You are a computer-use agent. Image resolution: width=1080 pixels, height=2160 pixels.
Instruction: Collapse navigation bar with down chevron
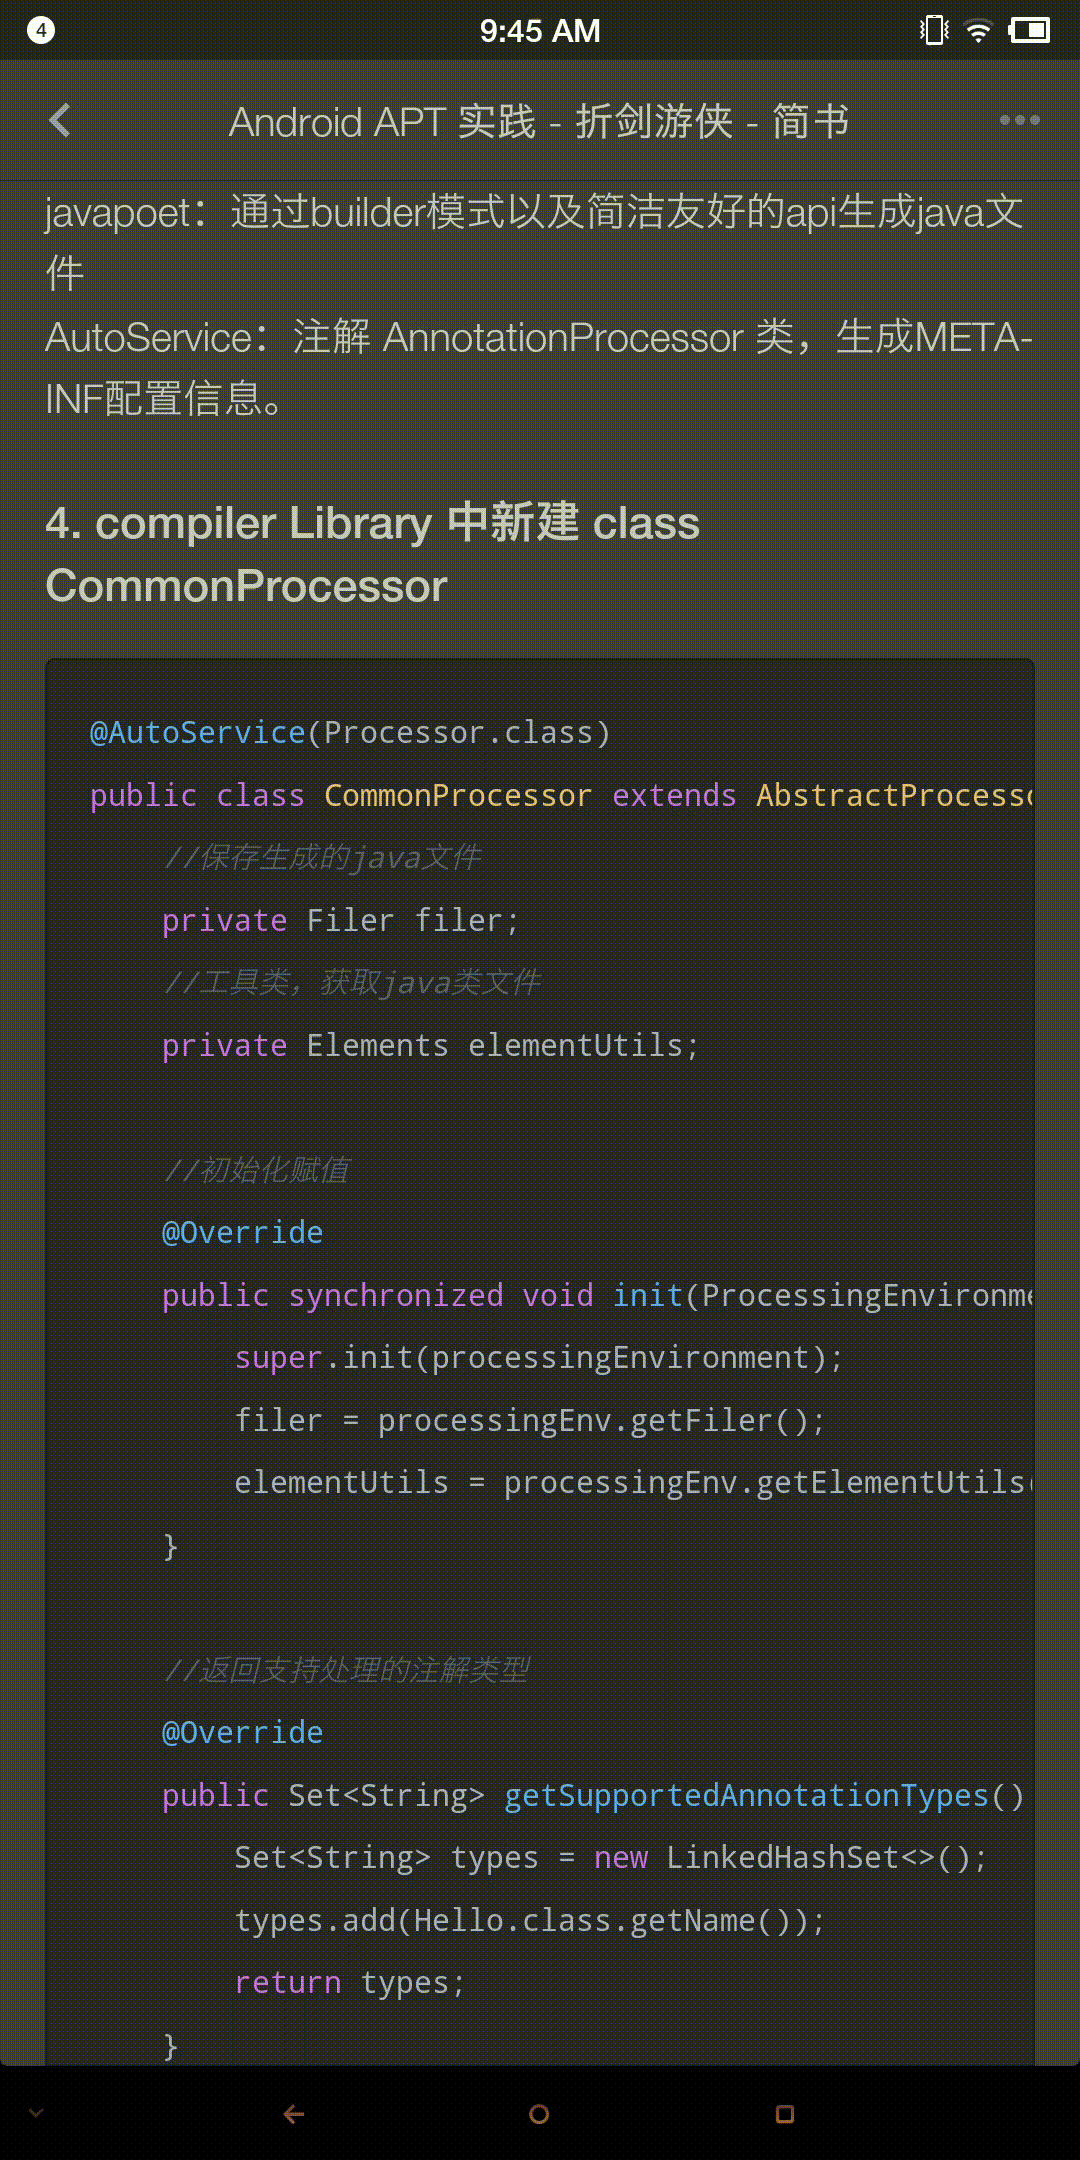click(37, 2113)
